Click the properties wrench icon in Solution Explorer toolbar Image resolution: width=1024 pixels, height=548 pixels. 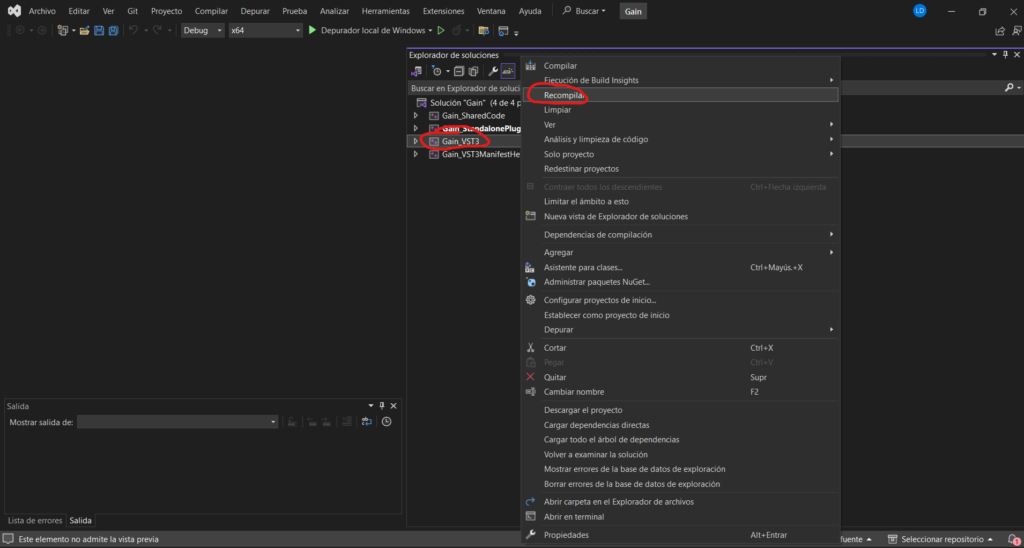pos(493,71)
